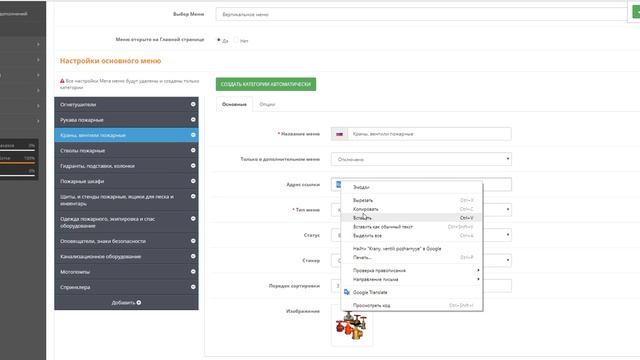Screen dimensions: 640x360
Task: Click minus icon on Спринклера row
Action: pos(193,287)
